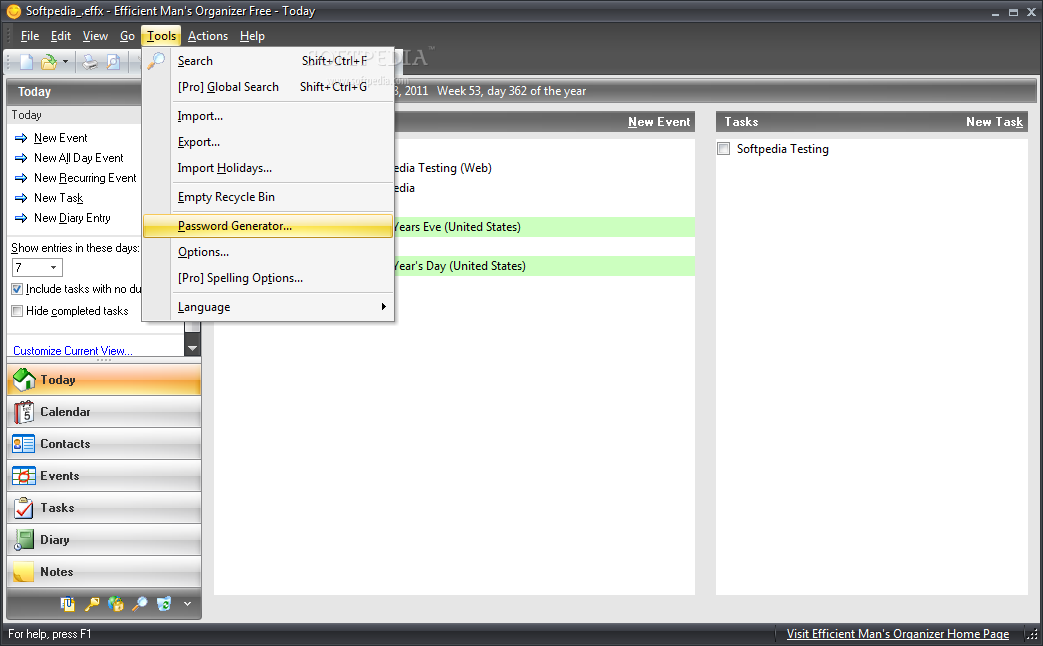Enable Hide completed tasks checkbox
The width and height of the screenshot is (1043, 646).
[x=17, y=311]
